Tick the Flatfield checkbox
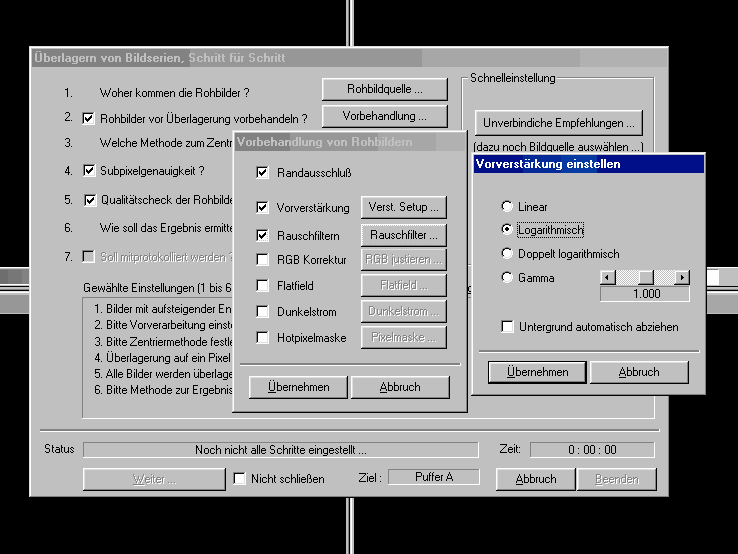Image resolution: width=738 pixels, height=554 pixels. pos(263,286)
